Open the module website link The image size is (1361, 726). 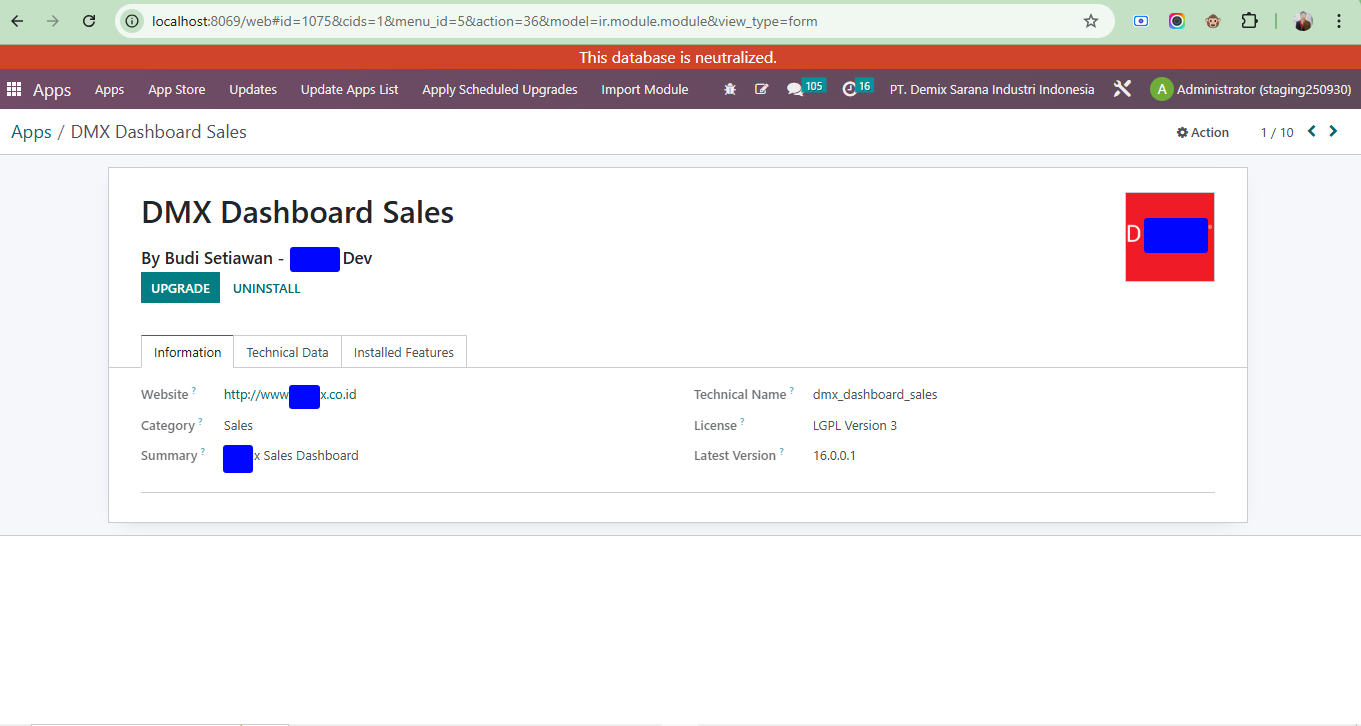[290, 394]
